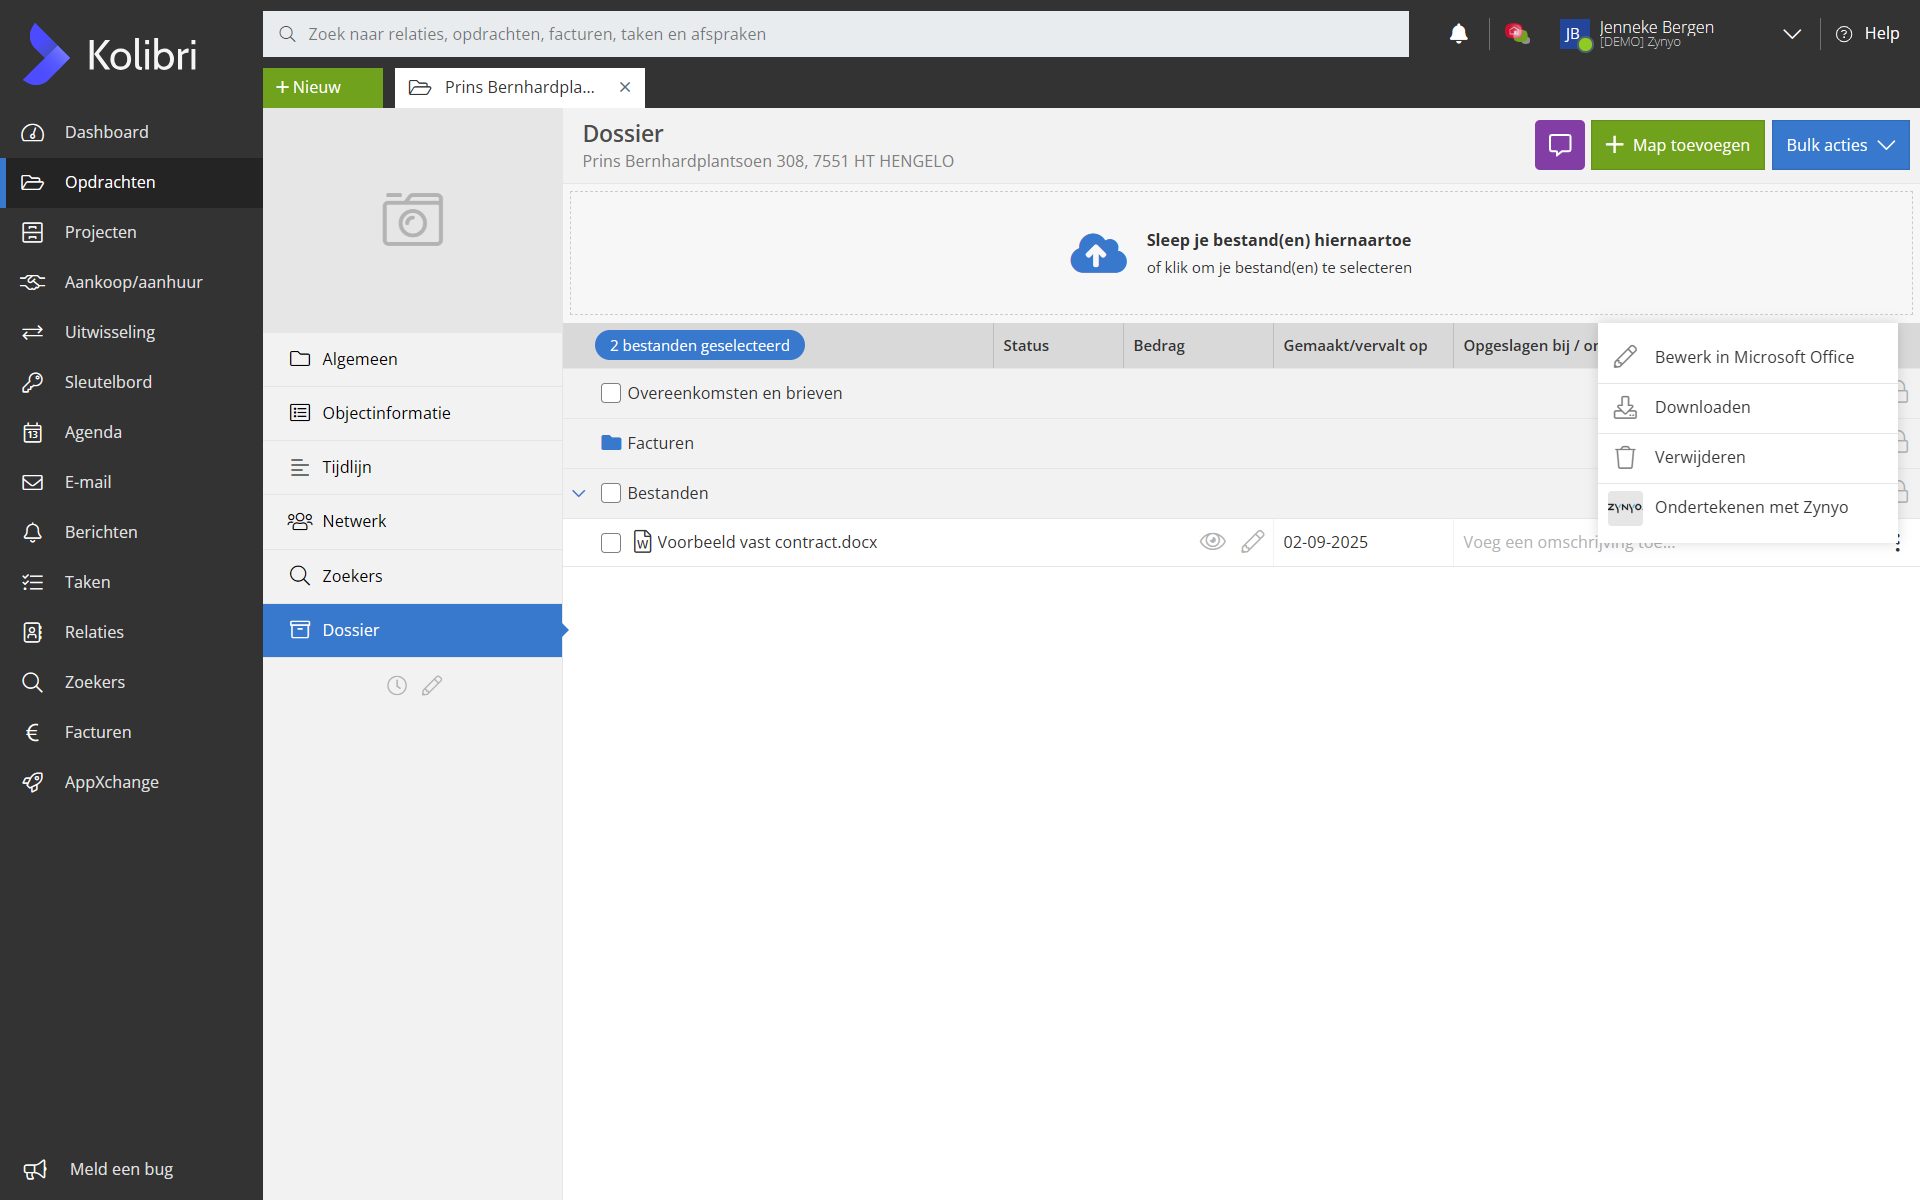Click the camera photo placeholder
Viewport: 1920px width, 1200px height.
412,220
